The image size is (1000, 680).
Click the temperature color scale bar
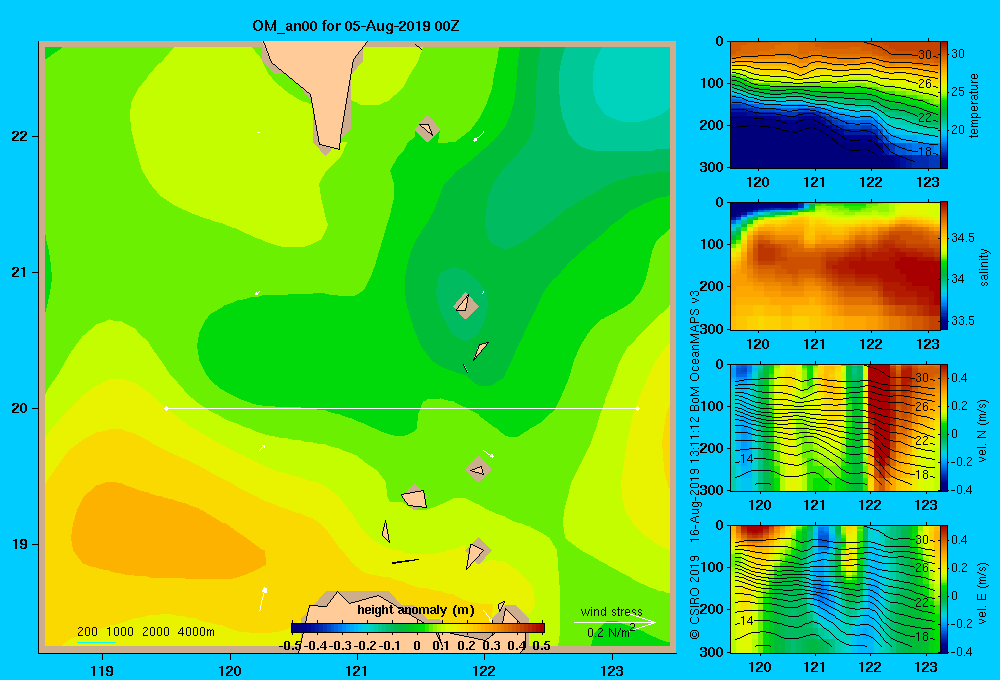(x=944, y=105)
